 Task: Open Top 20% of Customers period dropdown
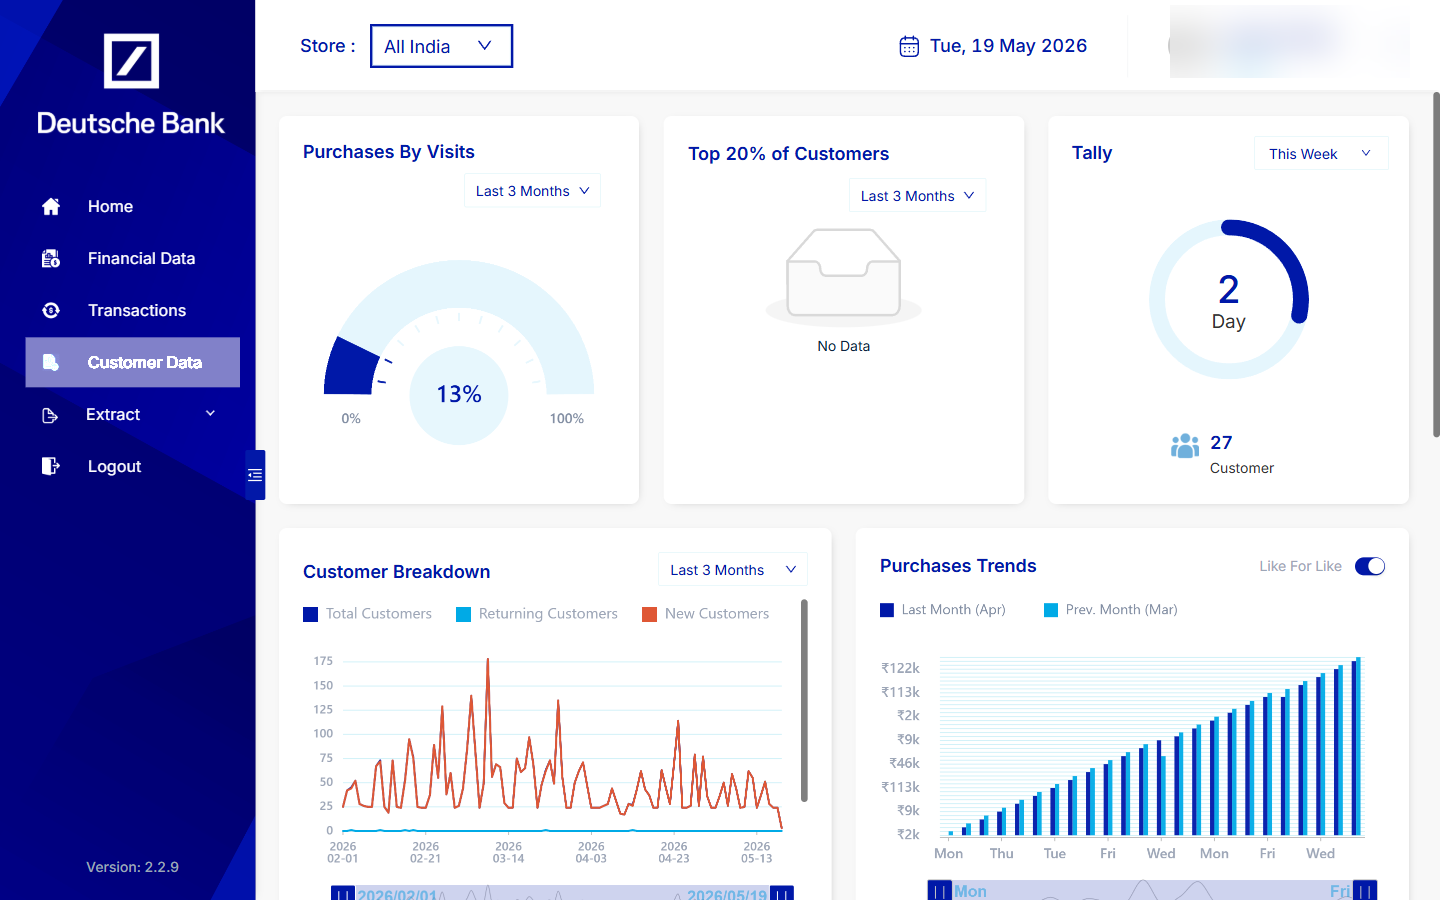click(917, 196)
